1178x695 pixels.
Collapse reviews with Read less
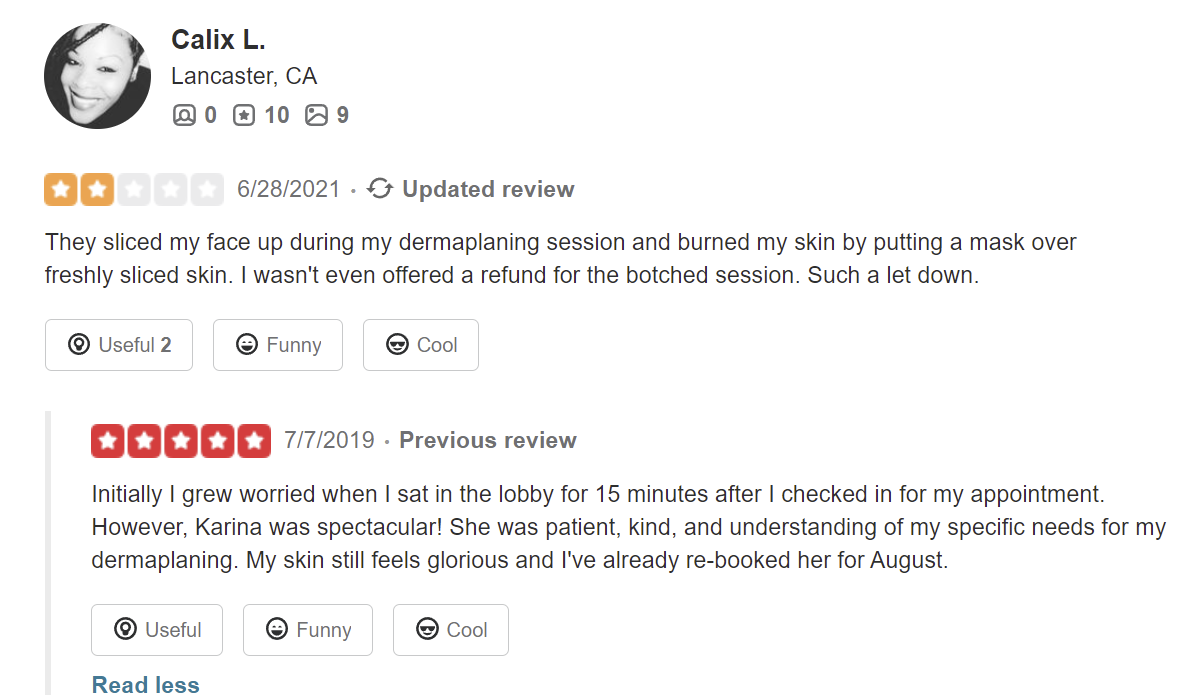(145, 685)
